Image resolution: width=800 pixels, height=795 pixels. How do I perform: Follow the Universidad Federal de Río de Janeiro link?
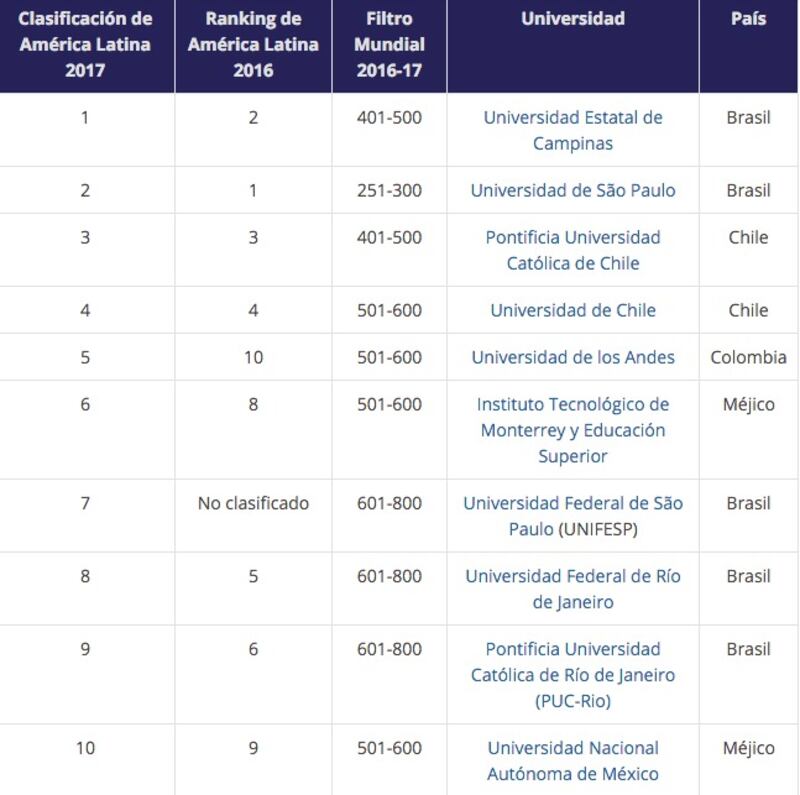(x=572, y=589)
